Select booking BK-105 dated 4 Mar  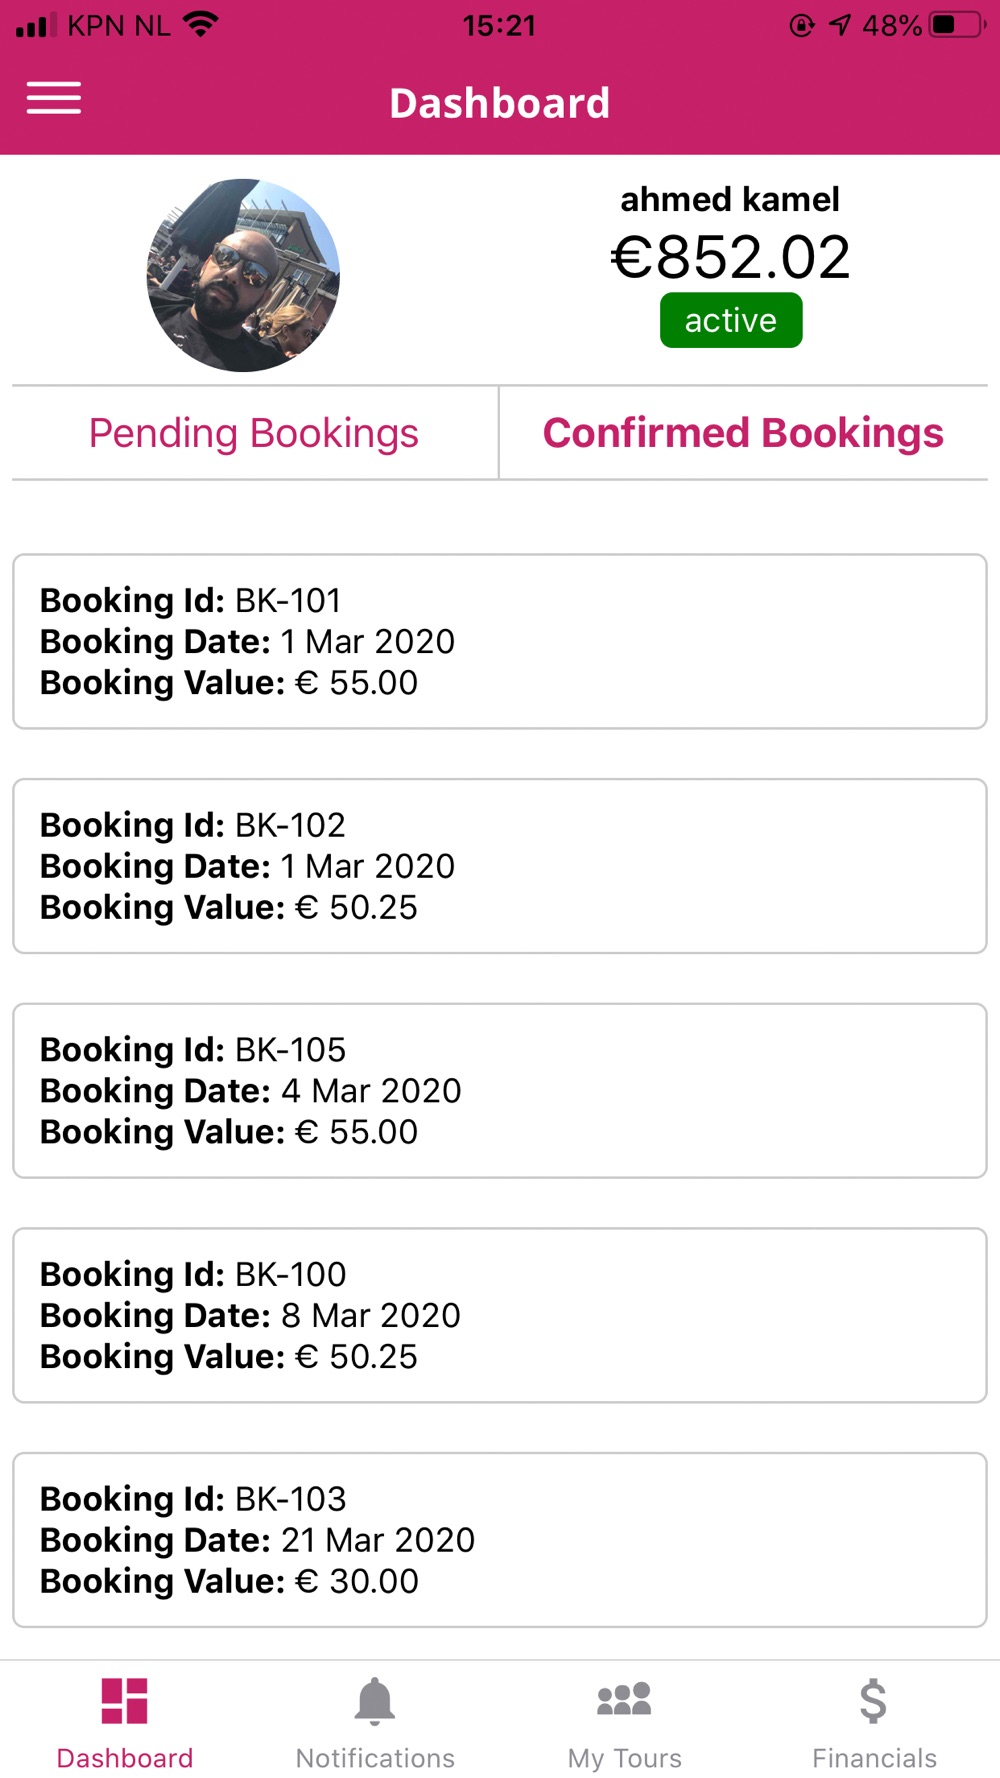click(500, 1091)
